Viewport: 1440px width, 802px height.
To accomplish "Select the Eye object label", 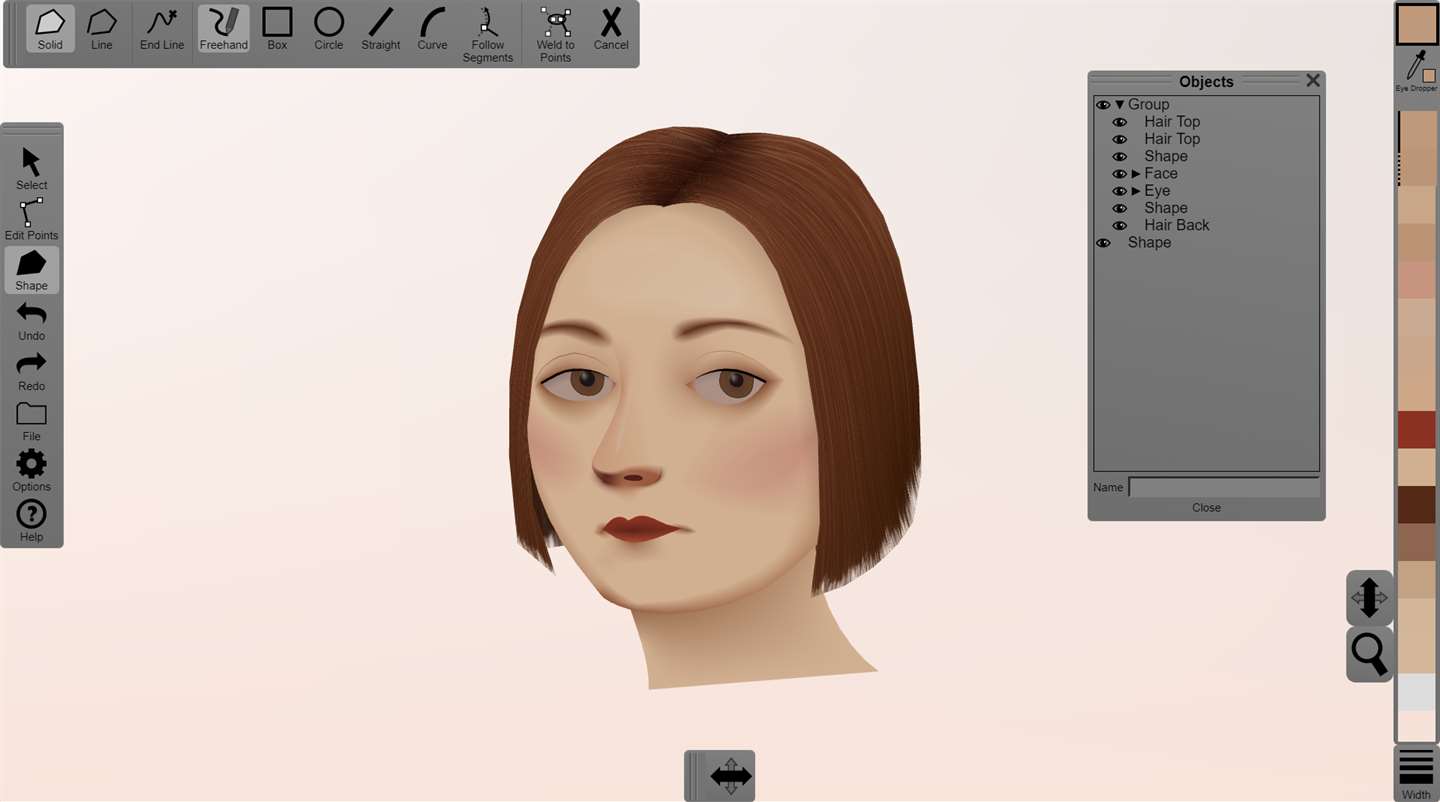I will (x=1157, y=190).
